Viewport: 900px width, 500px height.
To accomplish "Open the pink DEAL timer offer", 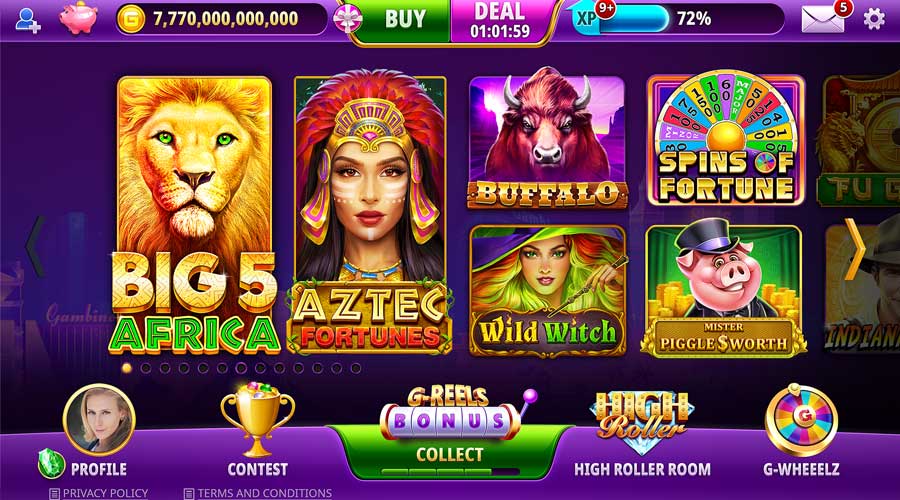I will [x=501, y=20].
